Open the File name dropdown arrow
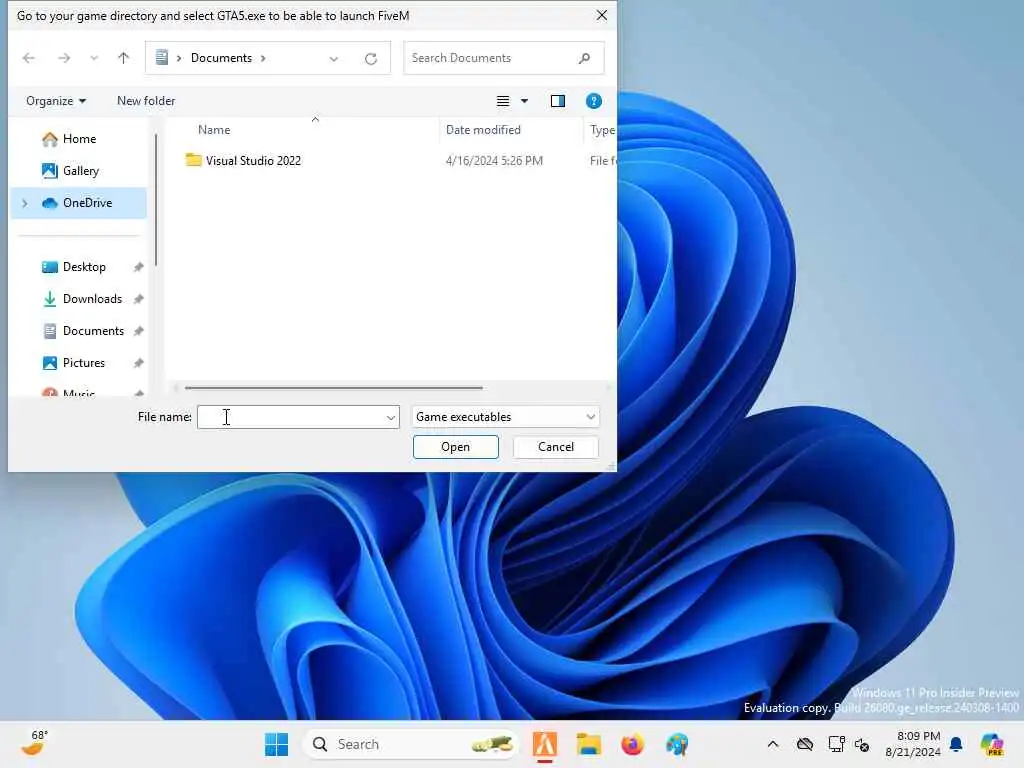The width and height of the screenshot is (1024, 768). point(391,417)
